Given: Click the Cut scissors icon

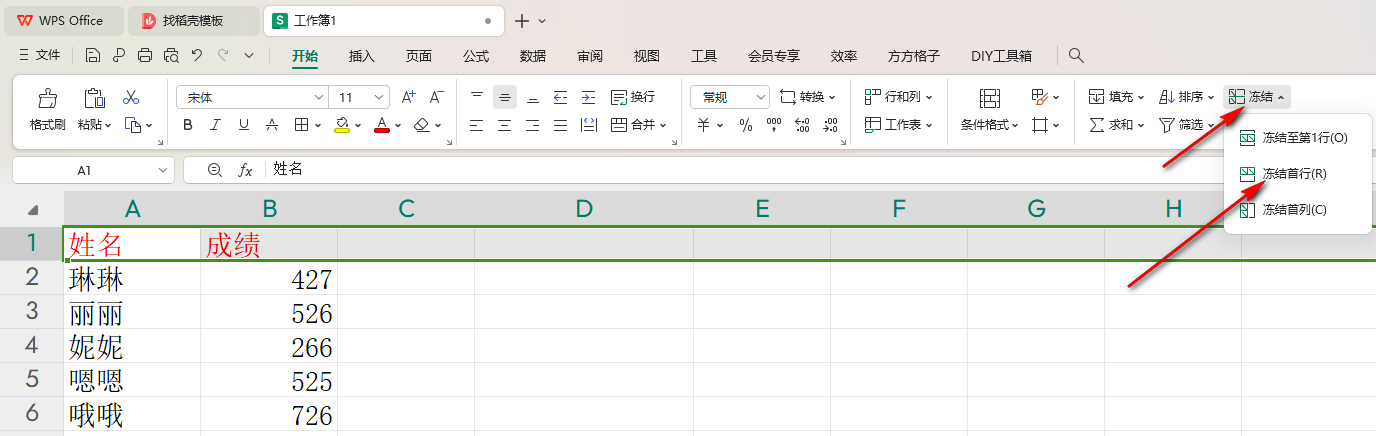Looking at the screenshot, I should [x=131, y=97].
